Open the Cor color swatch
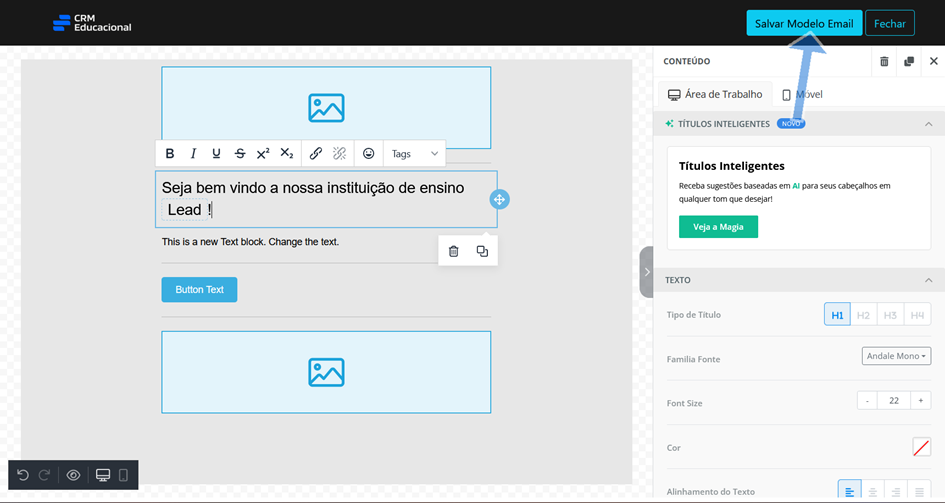The height and width of the screenshot is (503, 945). (x=921, y=448)
